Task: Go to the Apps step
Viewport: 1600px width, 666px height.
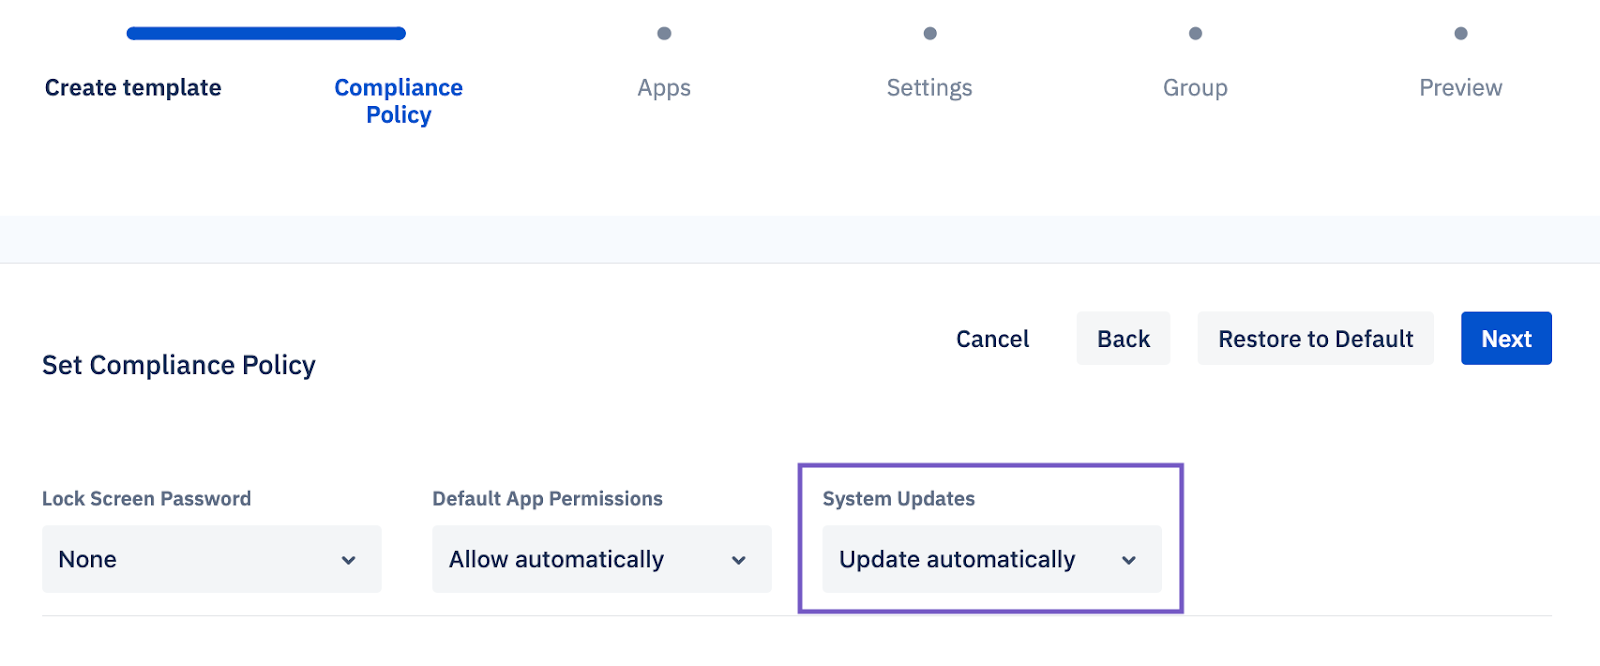Action: 664,88
